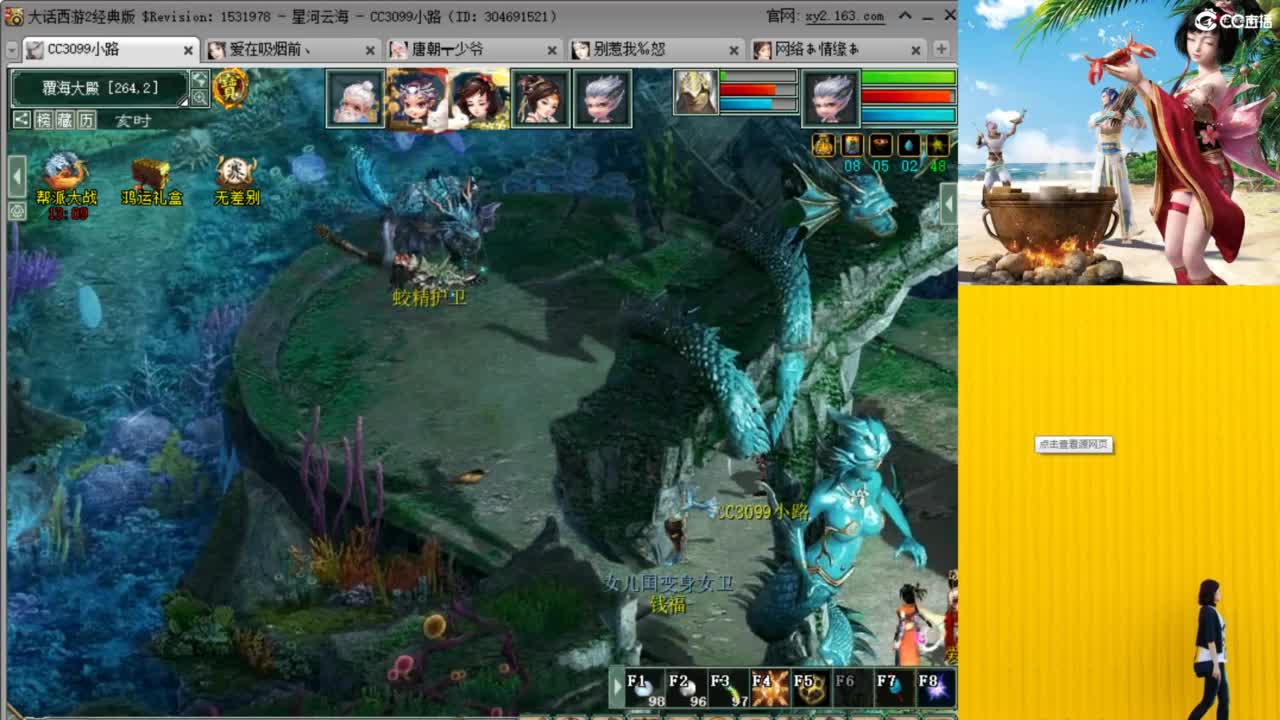The height and width of the screenshot is (720, 1280).
Task: Click the CC3099小路 character name label
Action: [763, 511]
